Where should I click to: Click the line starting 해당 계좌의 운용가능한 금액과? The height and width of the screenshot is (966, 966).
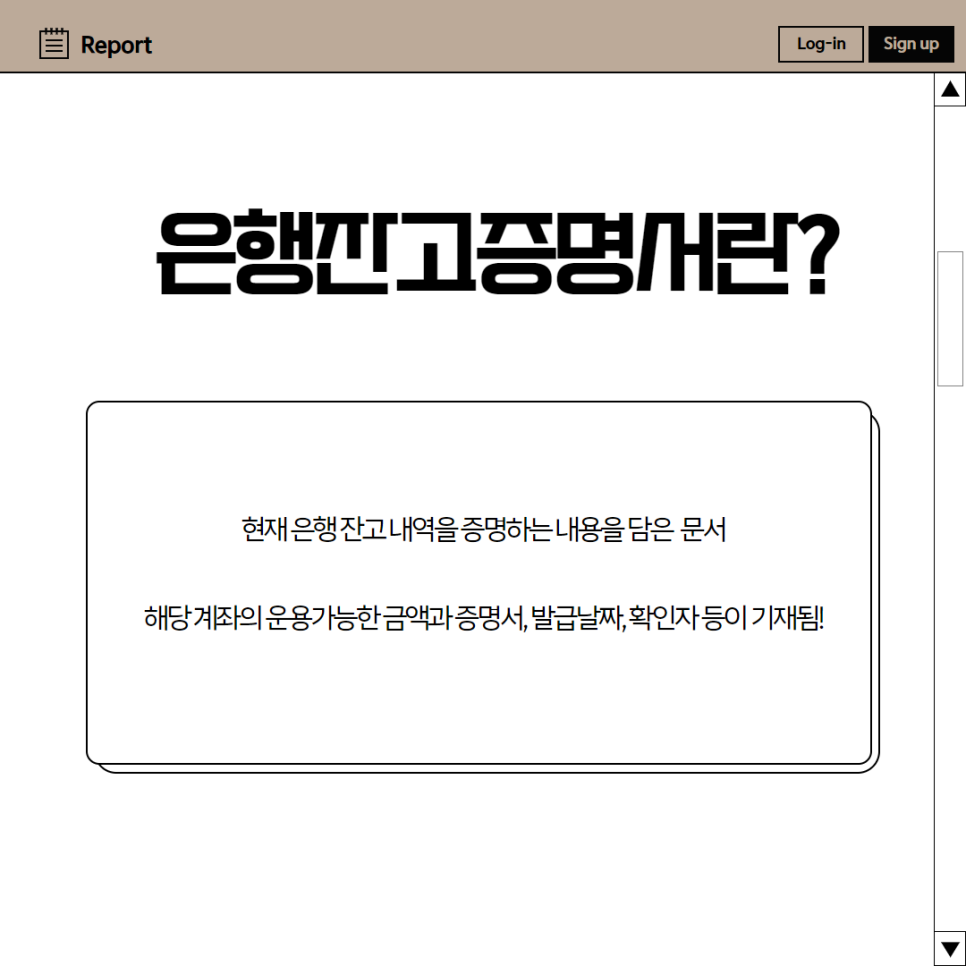pos(484,618)
